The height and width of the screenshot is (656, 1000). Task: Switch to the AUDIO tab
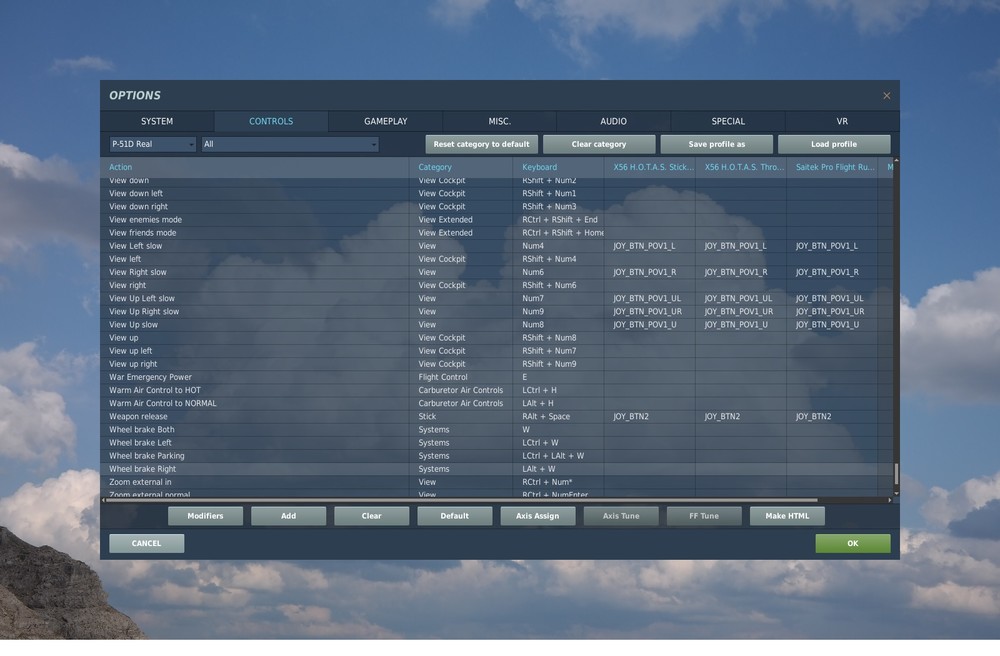(x=613, y=120)
